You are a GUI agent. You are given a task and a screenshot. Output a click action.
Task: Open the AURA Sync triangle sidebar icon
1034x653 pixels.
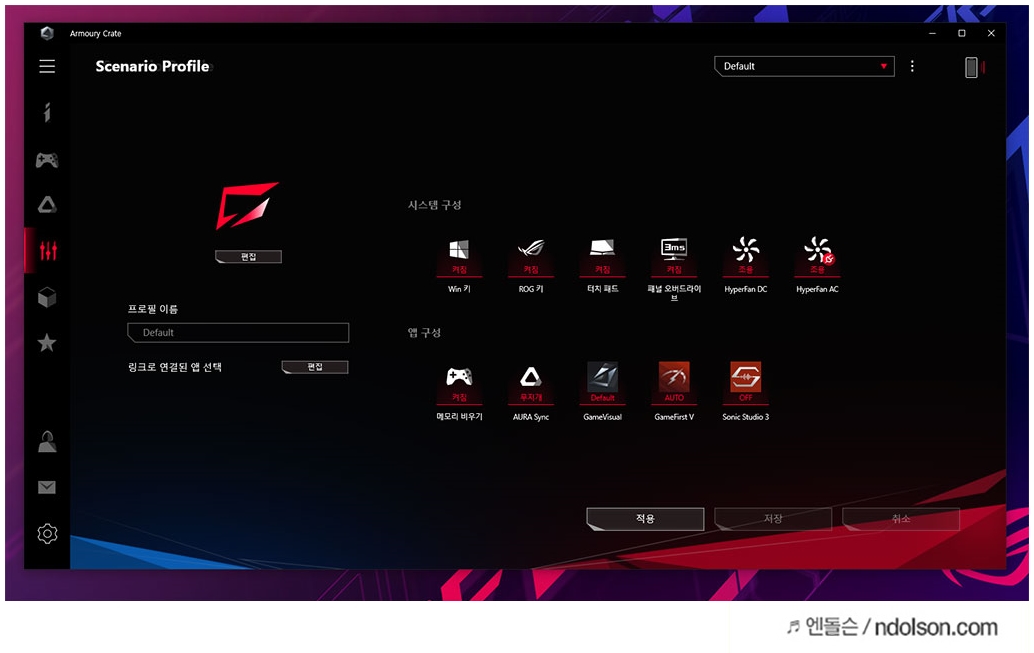[x=47, y=205]
